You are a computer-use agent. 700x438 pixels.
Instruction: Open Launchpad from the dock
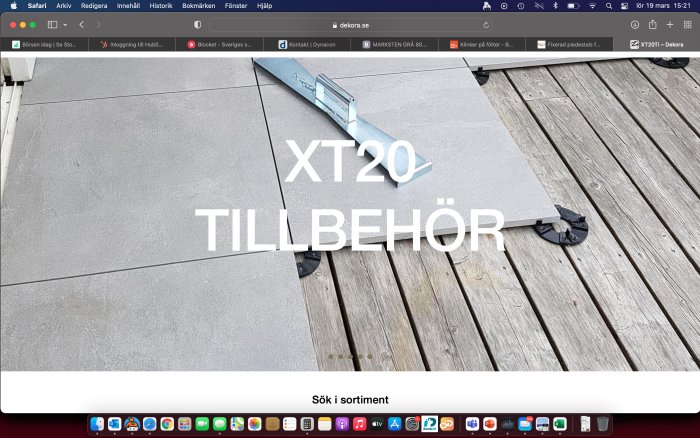coord(184,424)
